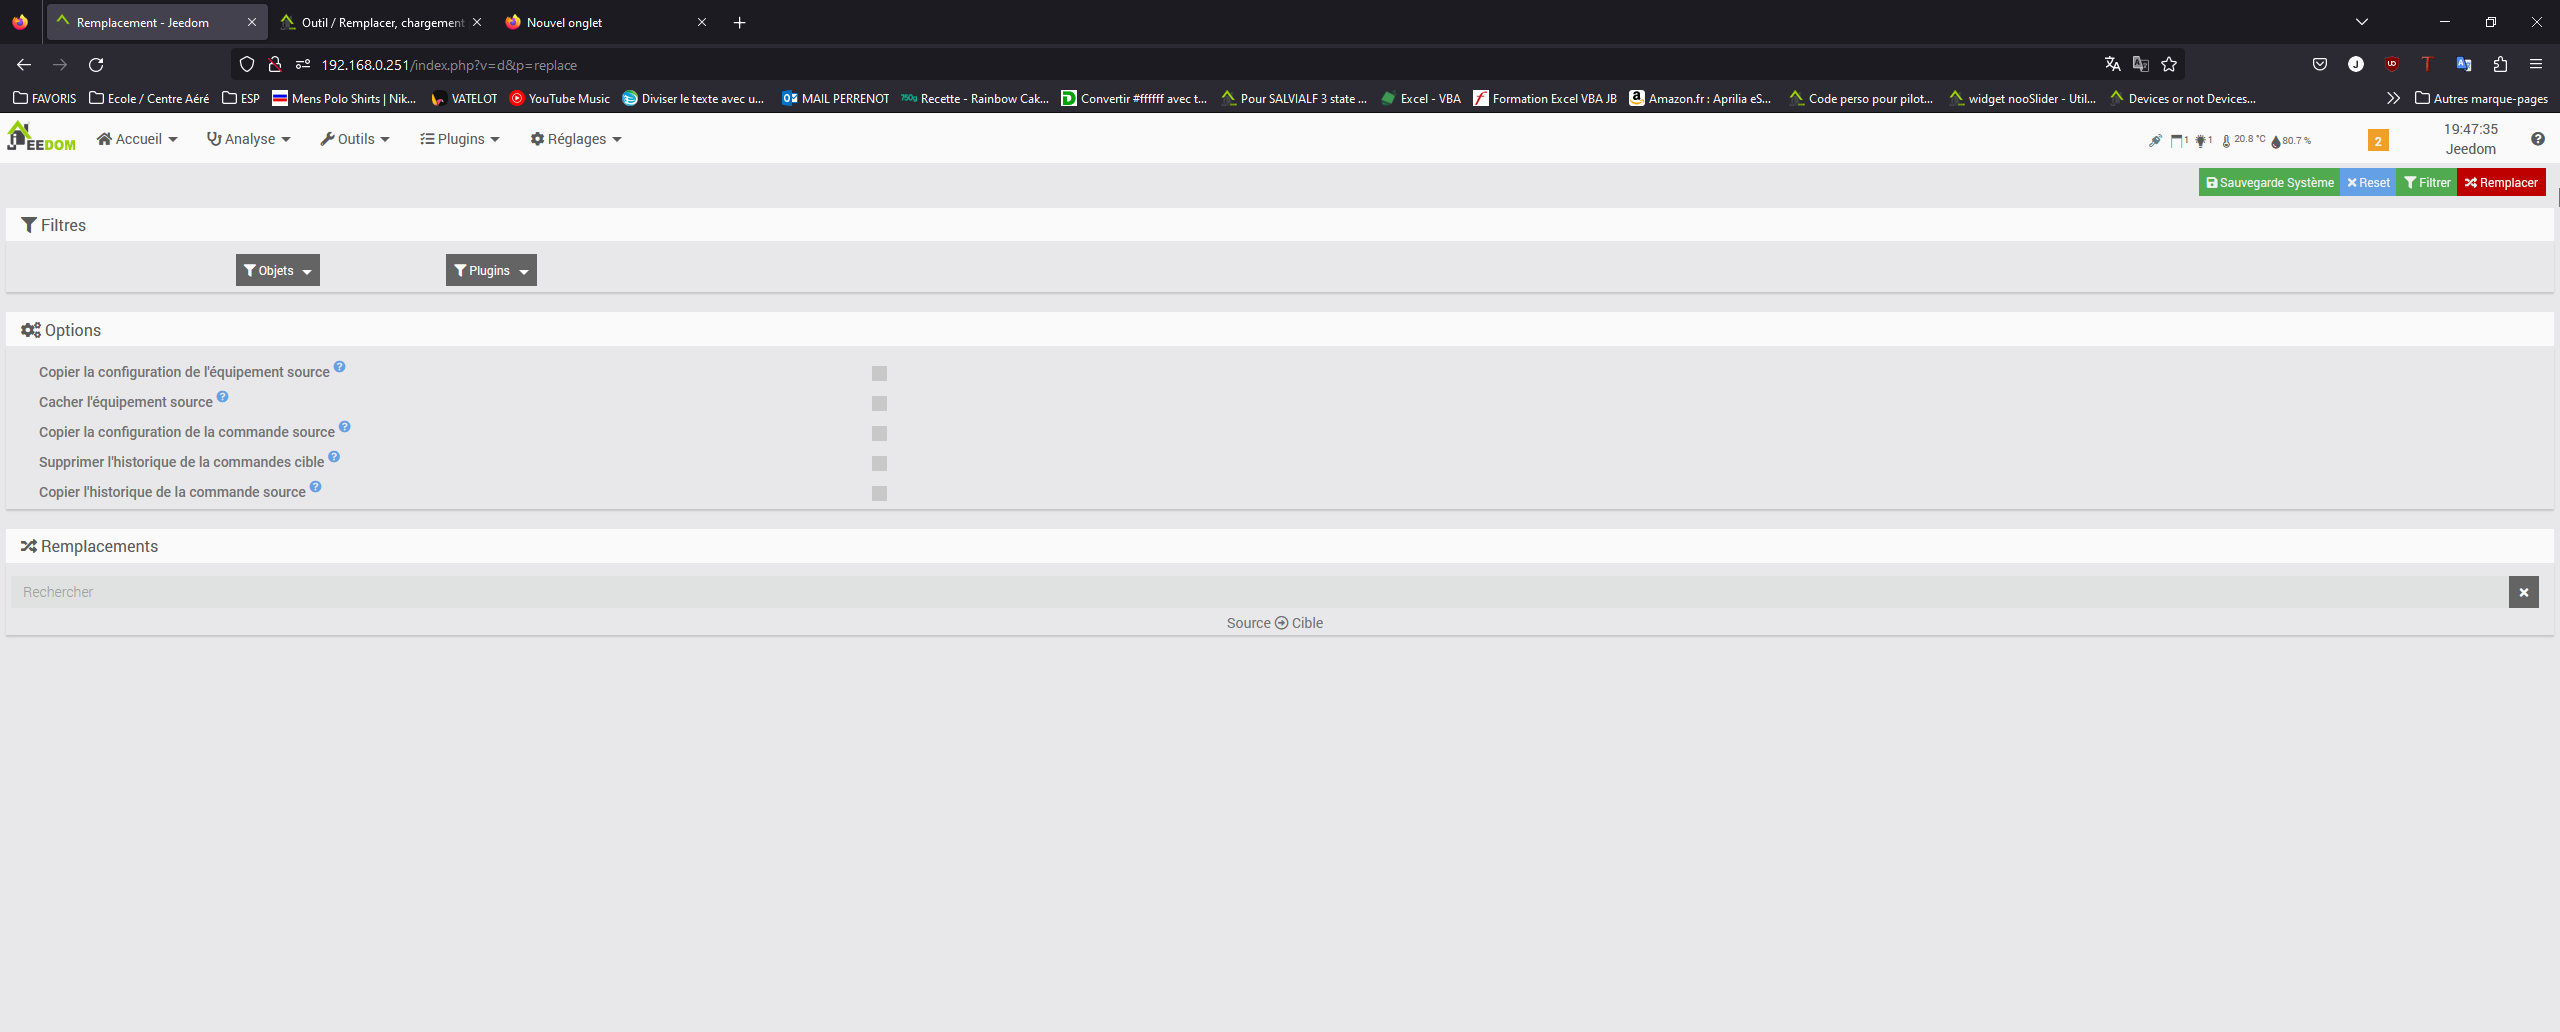Show help for Cacher l'équipement source

coord(223,397)
